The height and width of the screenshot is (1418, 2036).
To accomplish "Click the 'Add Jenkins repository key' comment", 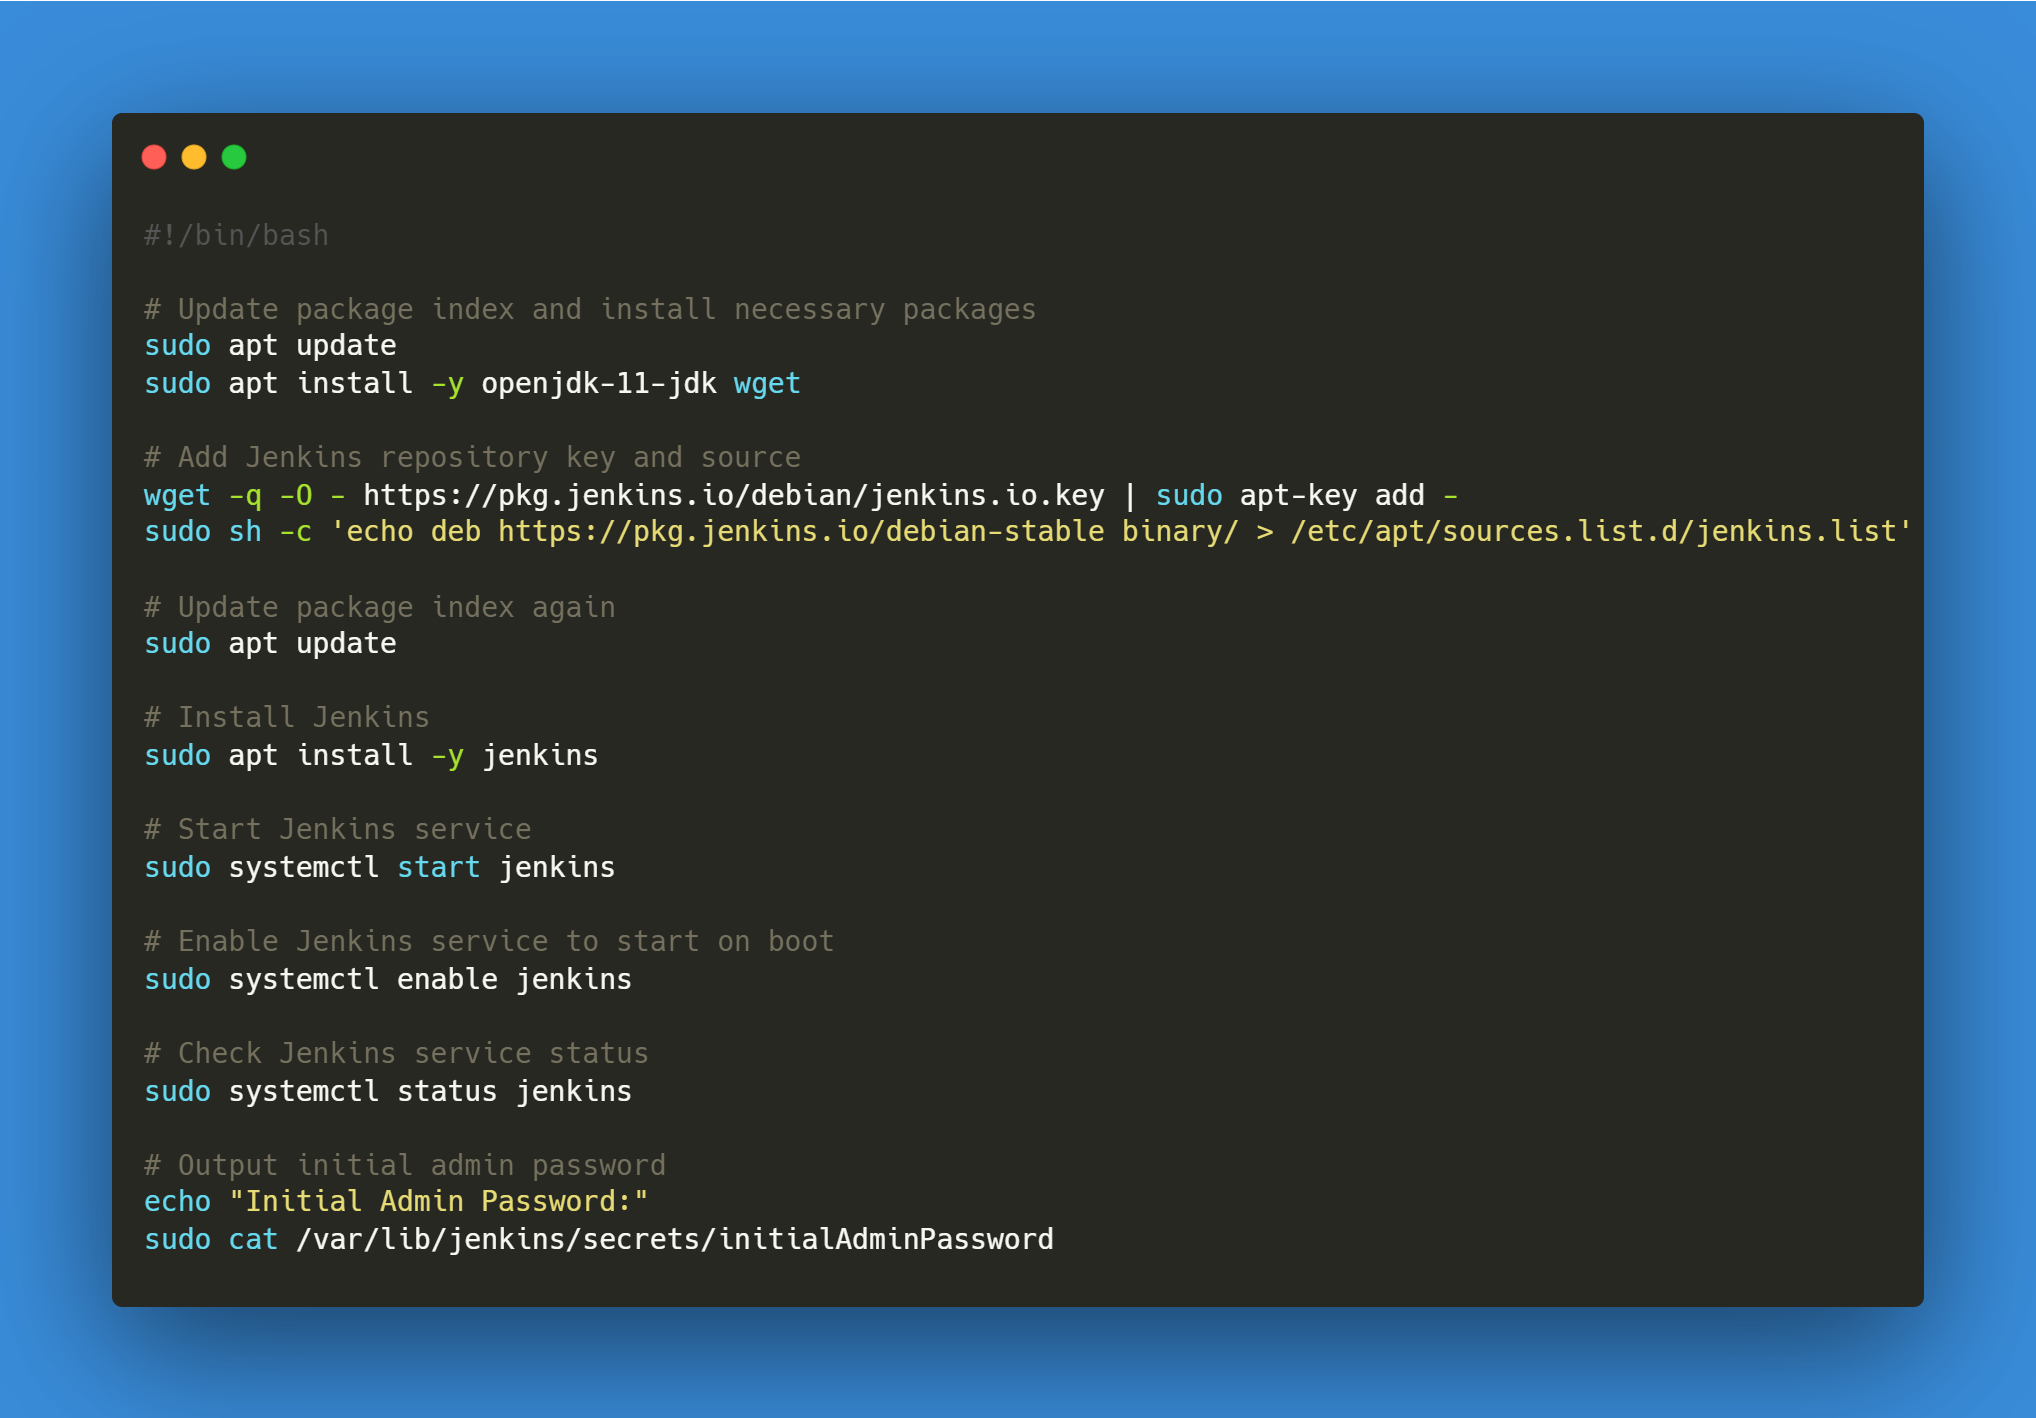I will pyautogui.click(x=472, y=457).
